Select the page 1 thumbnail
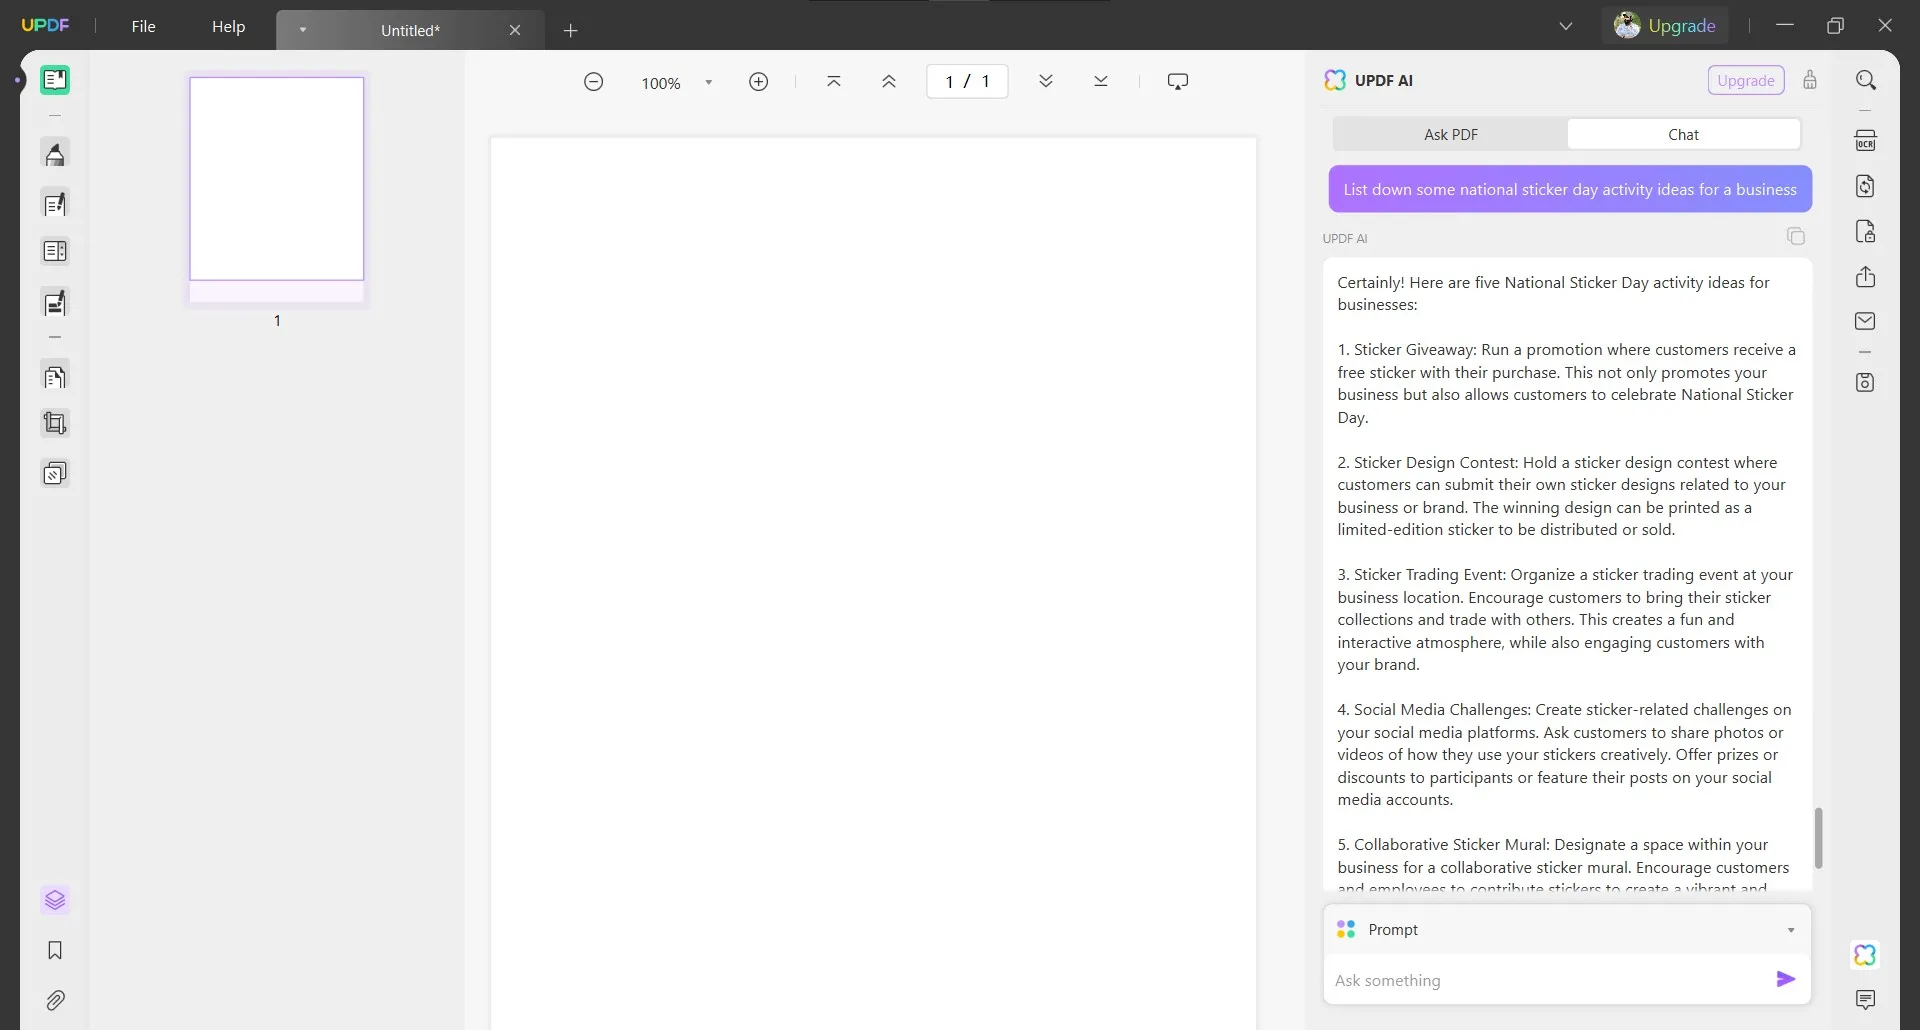 [277, 179]
